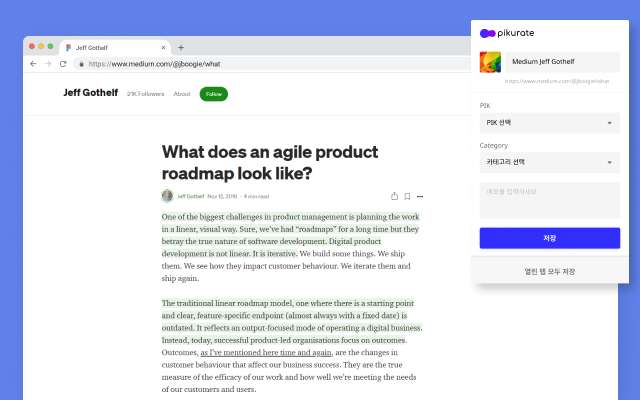This screenshot has height=400, width=640.
Task: Select the Jeff Gothelf browser tab
Action: (115, 48)
